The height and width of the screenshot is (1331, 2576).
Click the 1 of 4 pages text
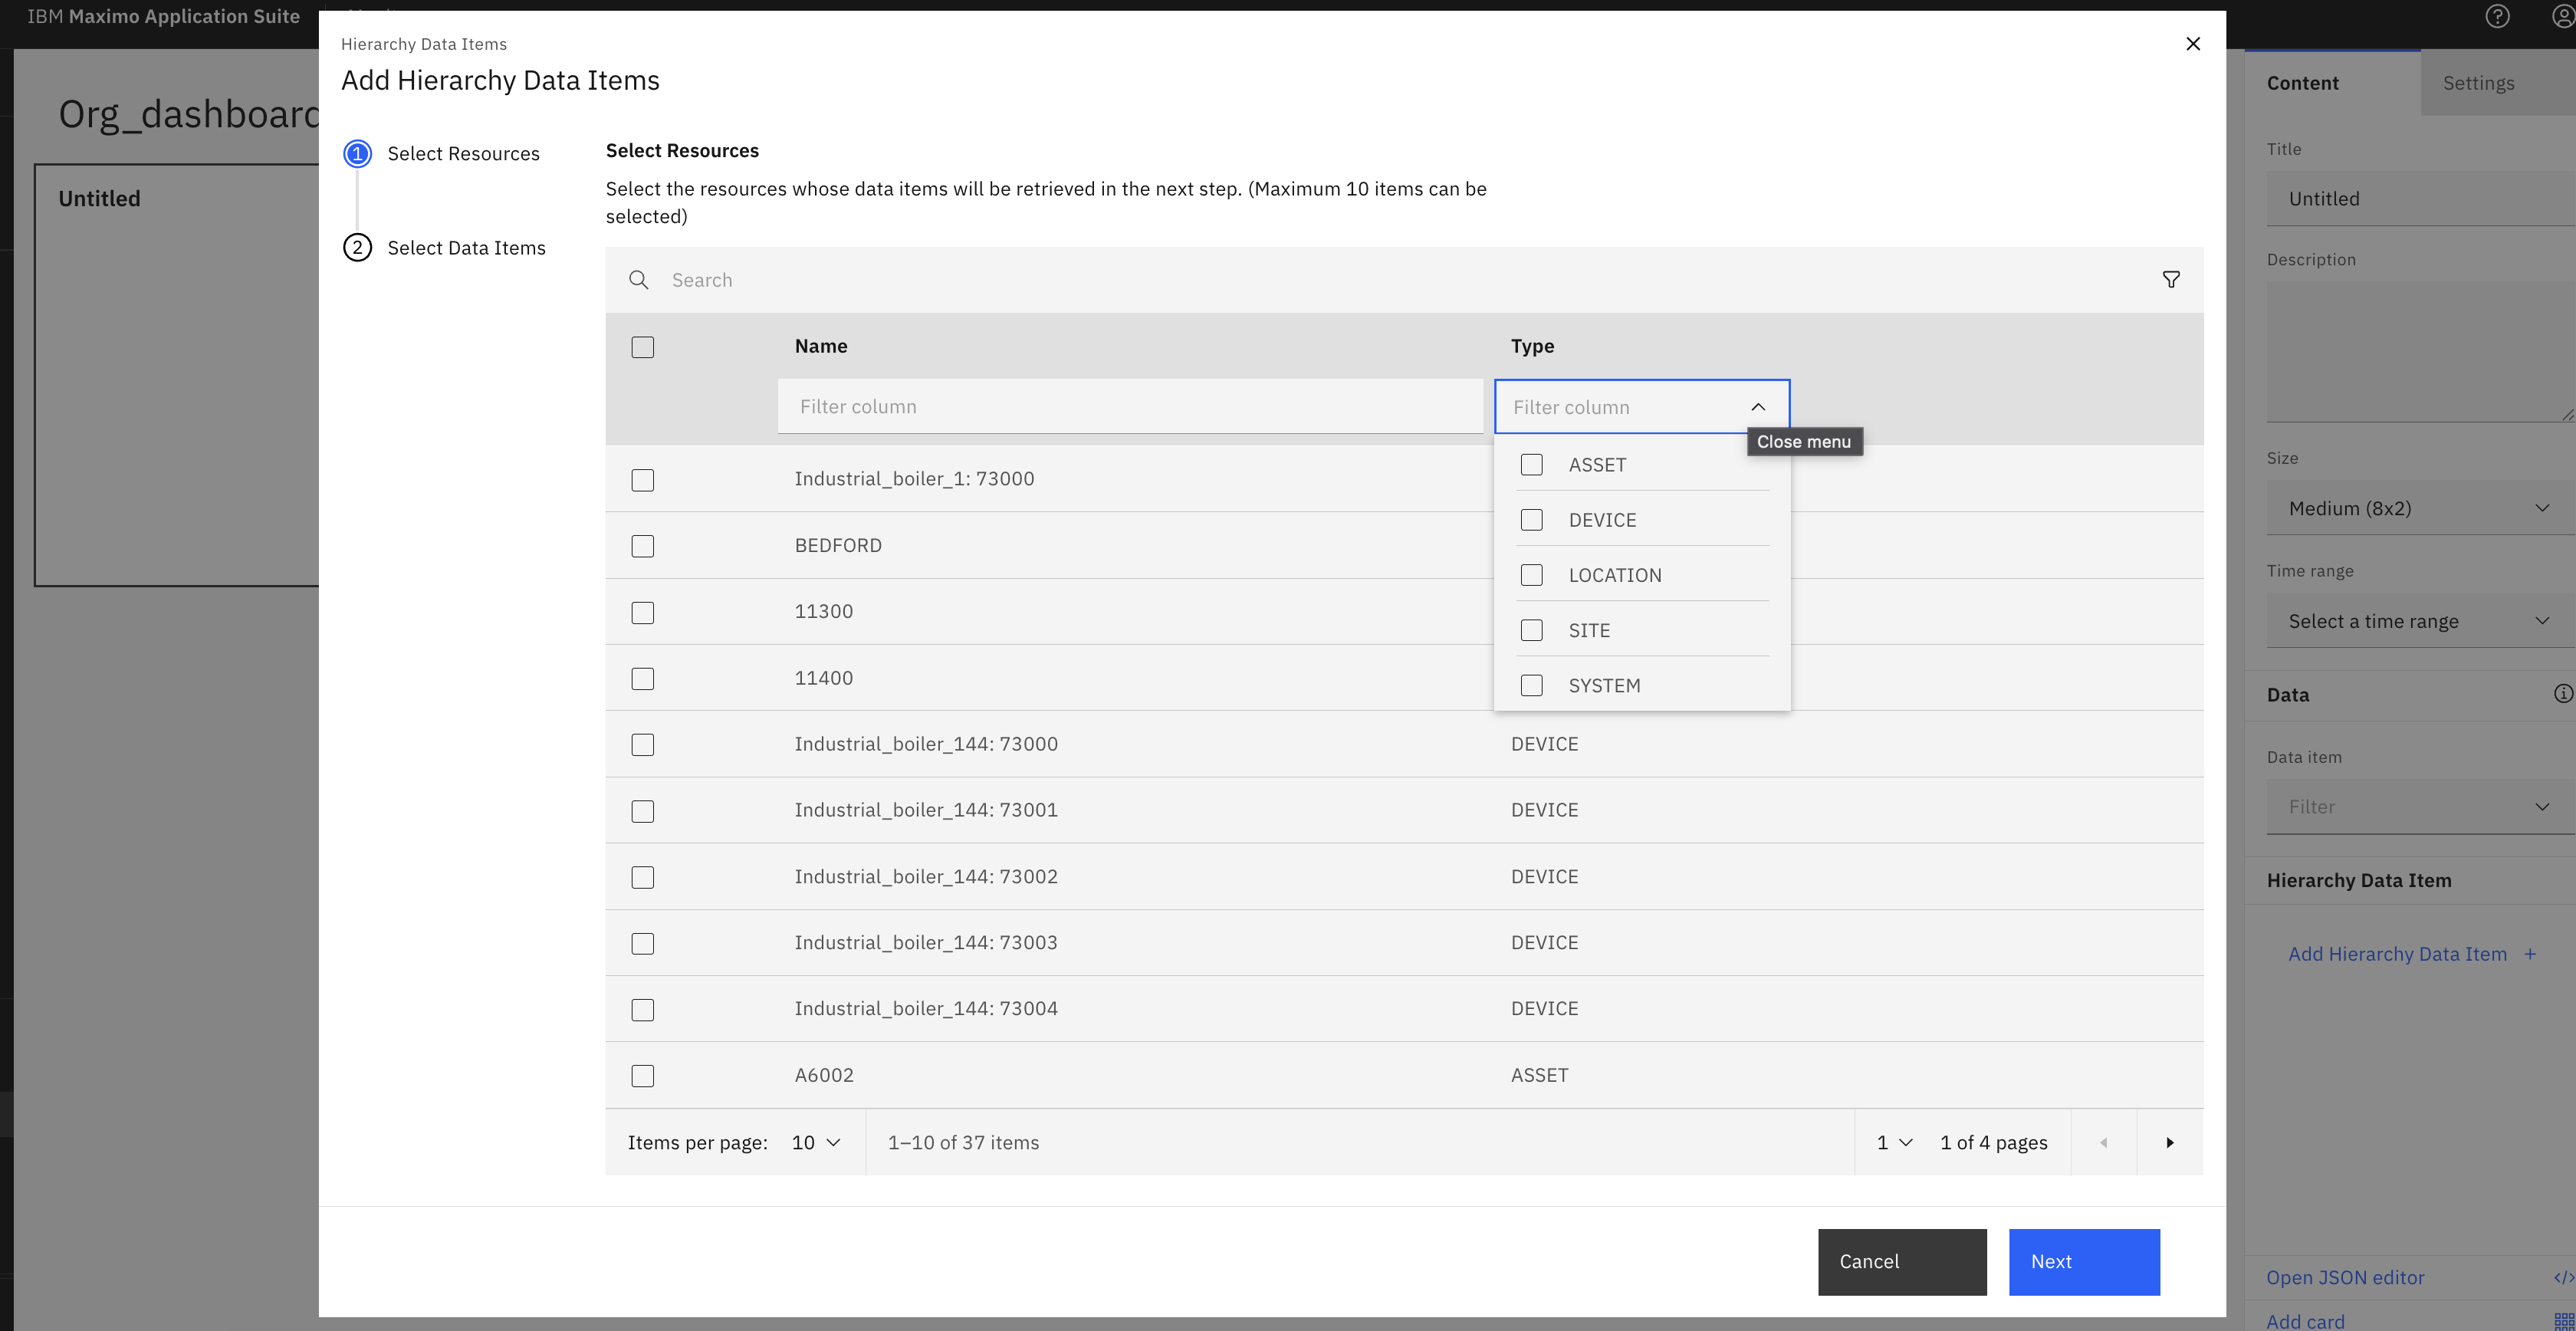coord(1994,1143)
